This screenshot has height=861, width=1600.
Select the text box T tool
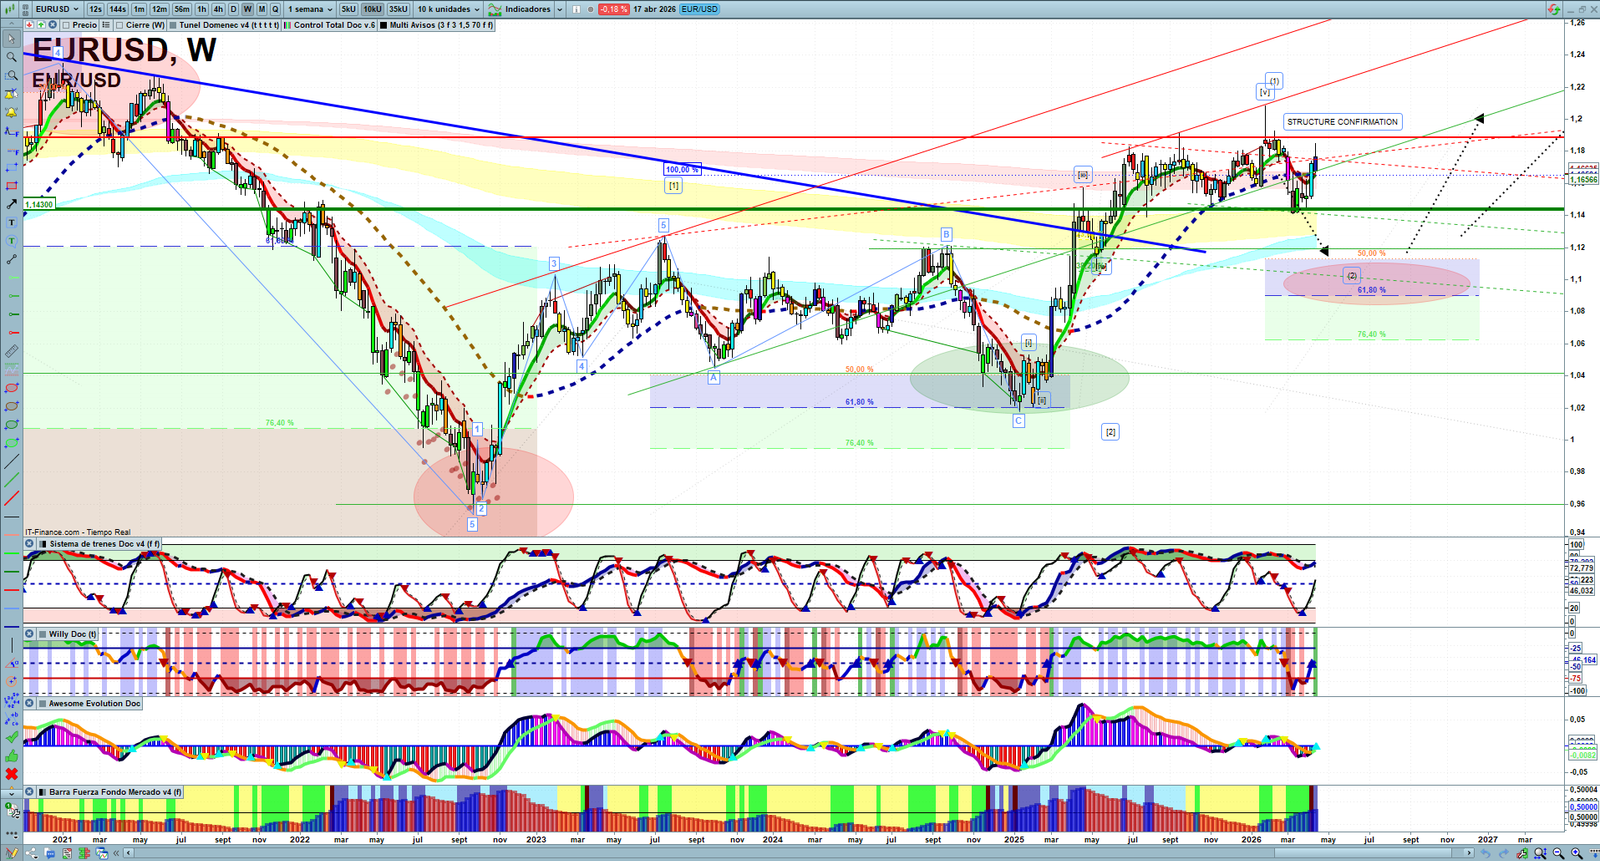click(11, 222)
